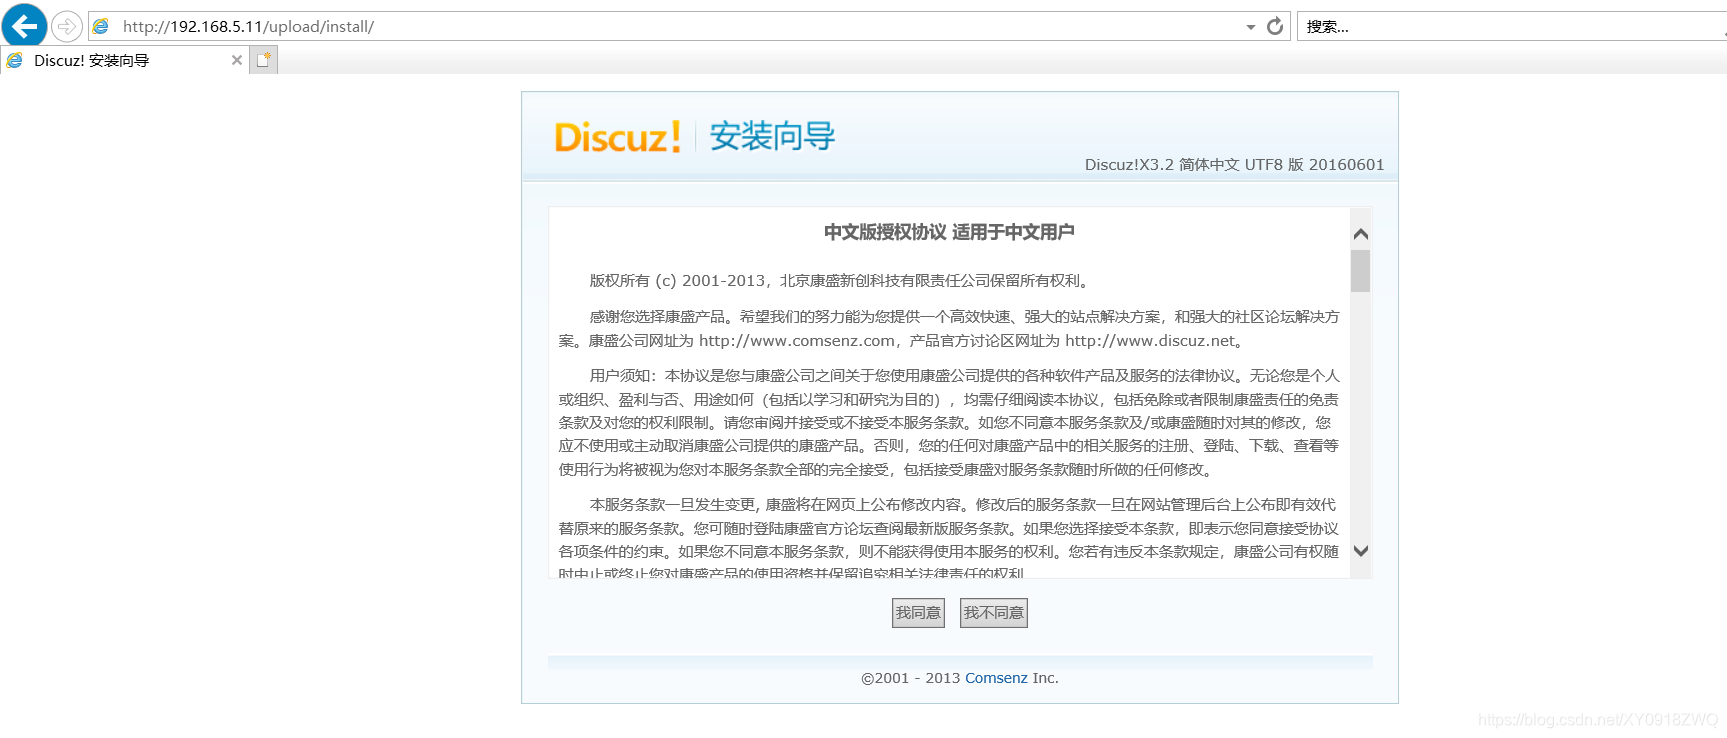Open a new tab with the blank tab button

point(263,60)
